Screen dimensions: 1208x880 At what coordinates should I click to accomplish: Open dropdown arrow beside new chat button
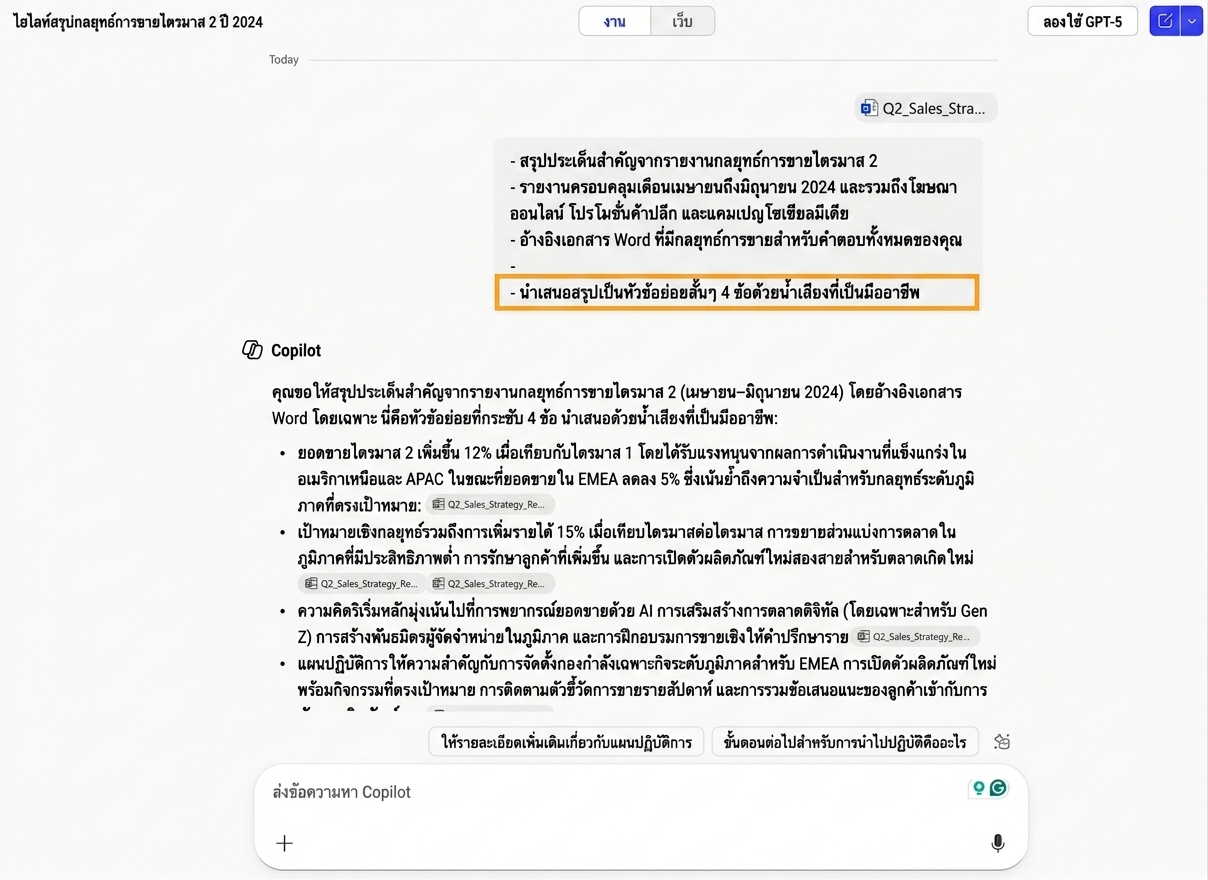point(1191,21)
